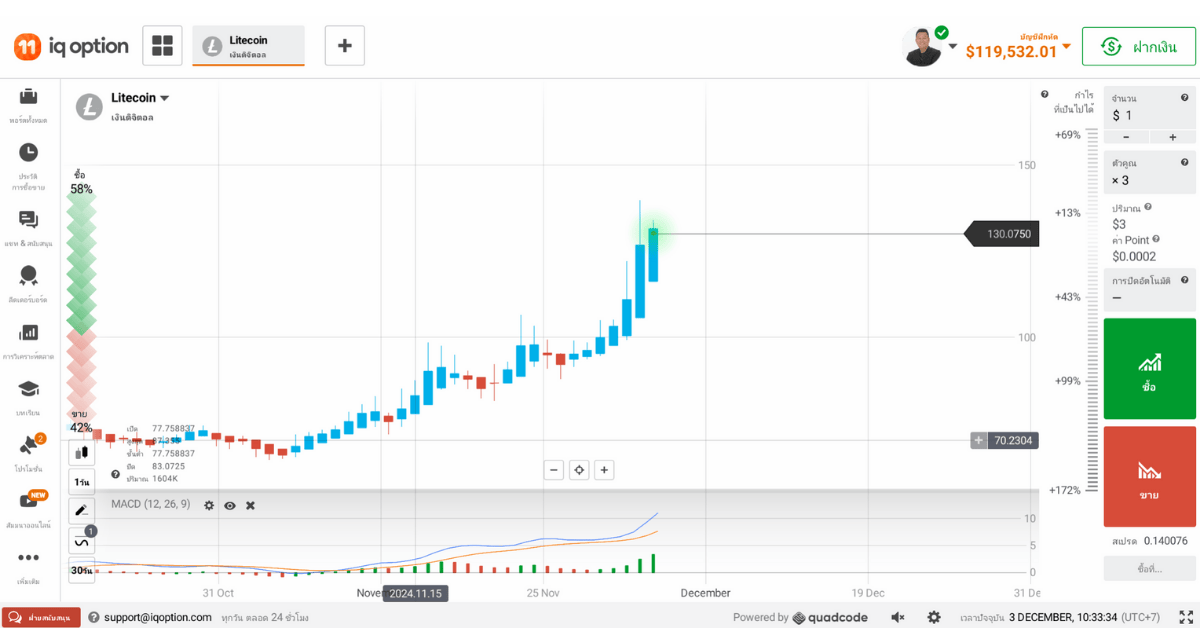
Task: Add a new asset tab with plus
Action: 345,46
